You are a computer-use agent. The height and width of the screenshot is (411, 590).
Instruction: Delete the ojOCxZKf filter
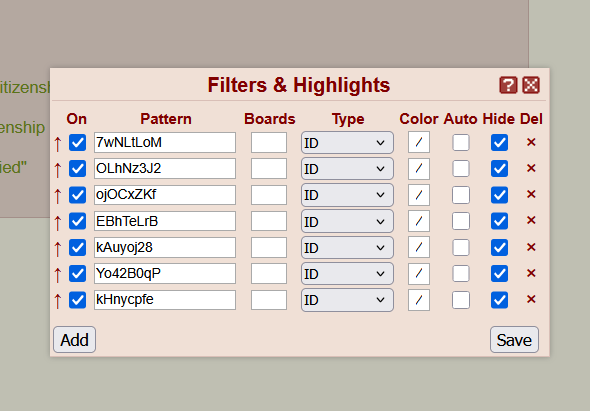coord(531,194)
